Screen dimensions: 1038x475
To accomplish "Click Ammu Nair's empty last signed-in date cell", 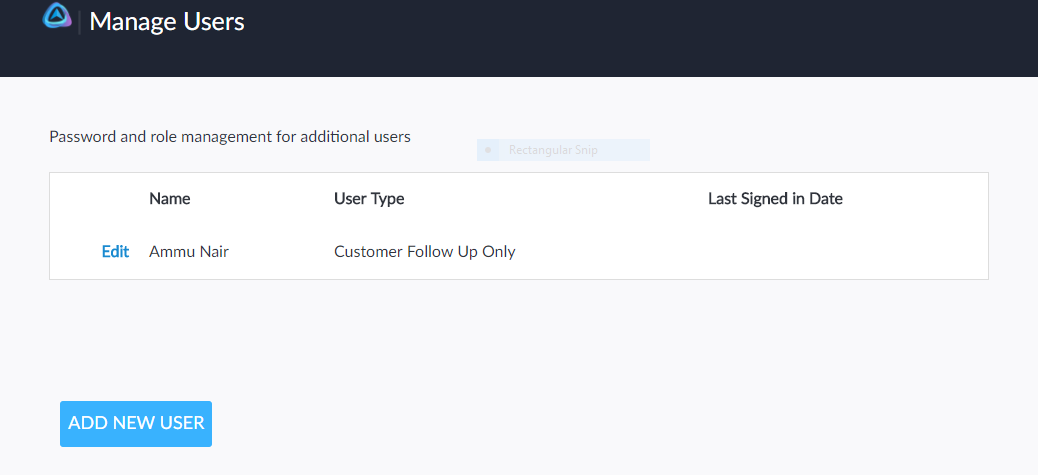I will [x=775, y=252].
